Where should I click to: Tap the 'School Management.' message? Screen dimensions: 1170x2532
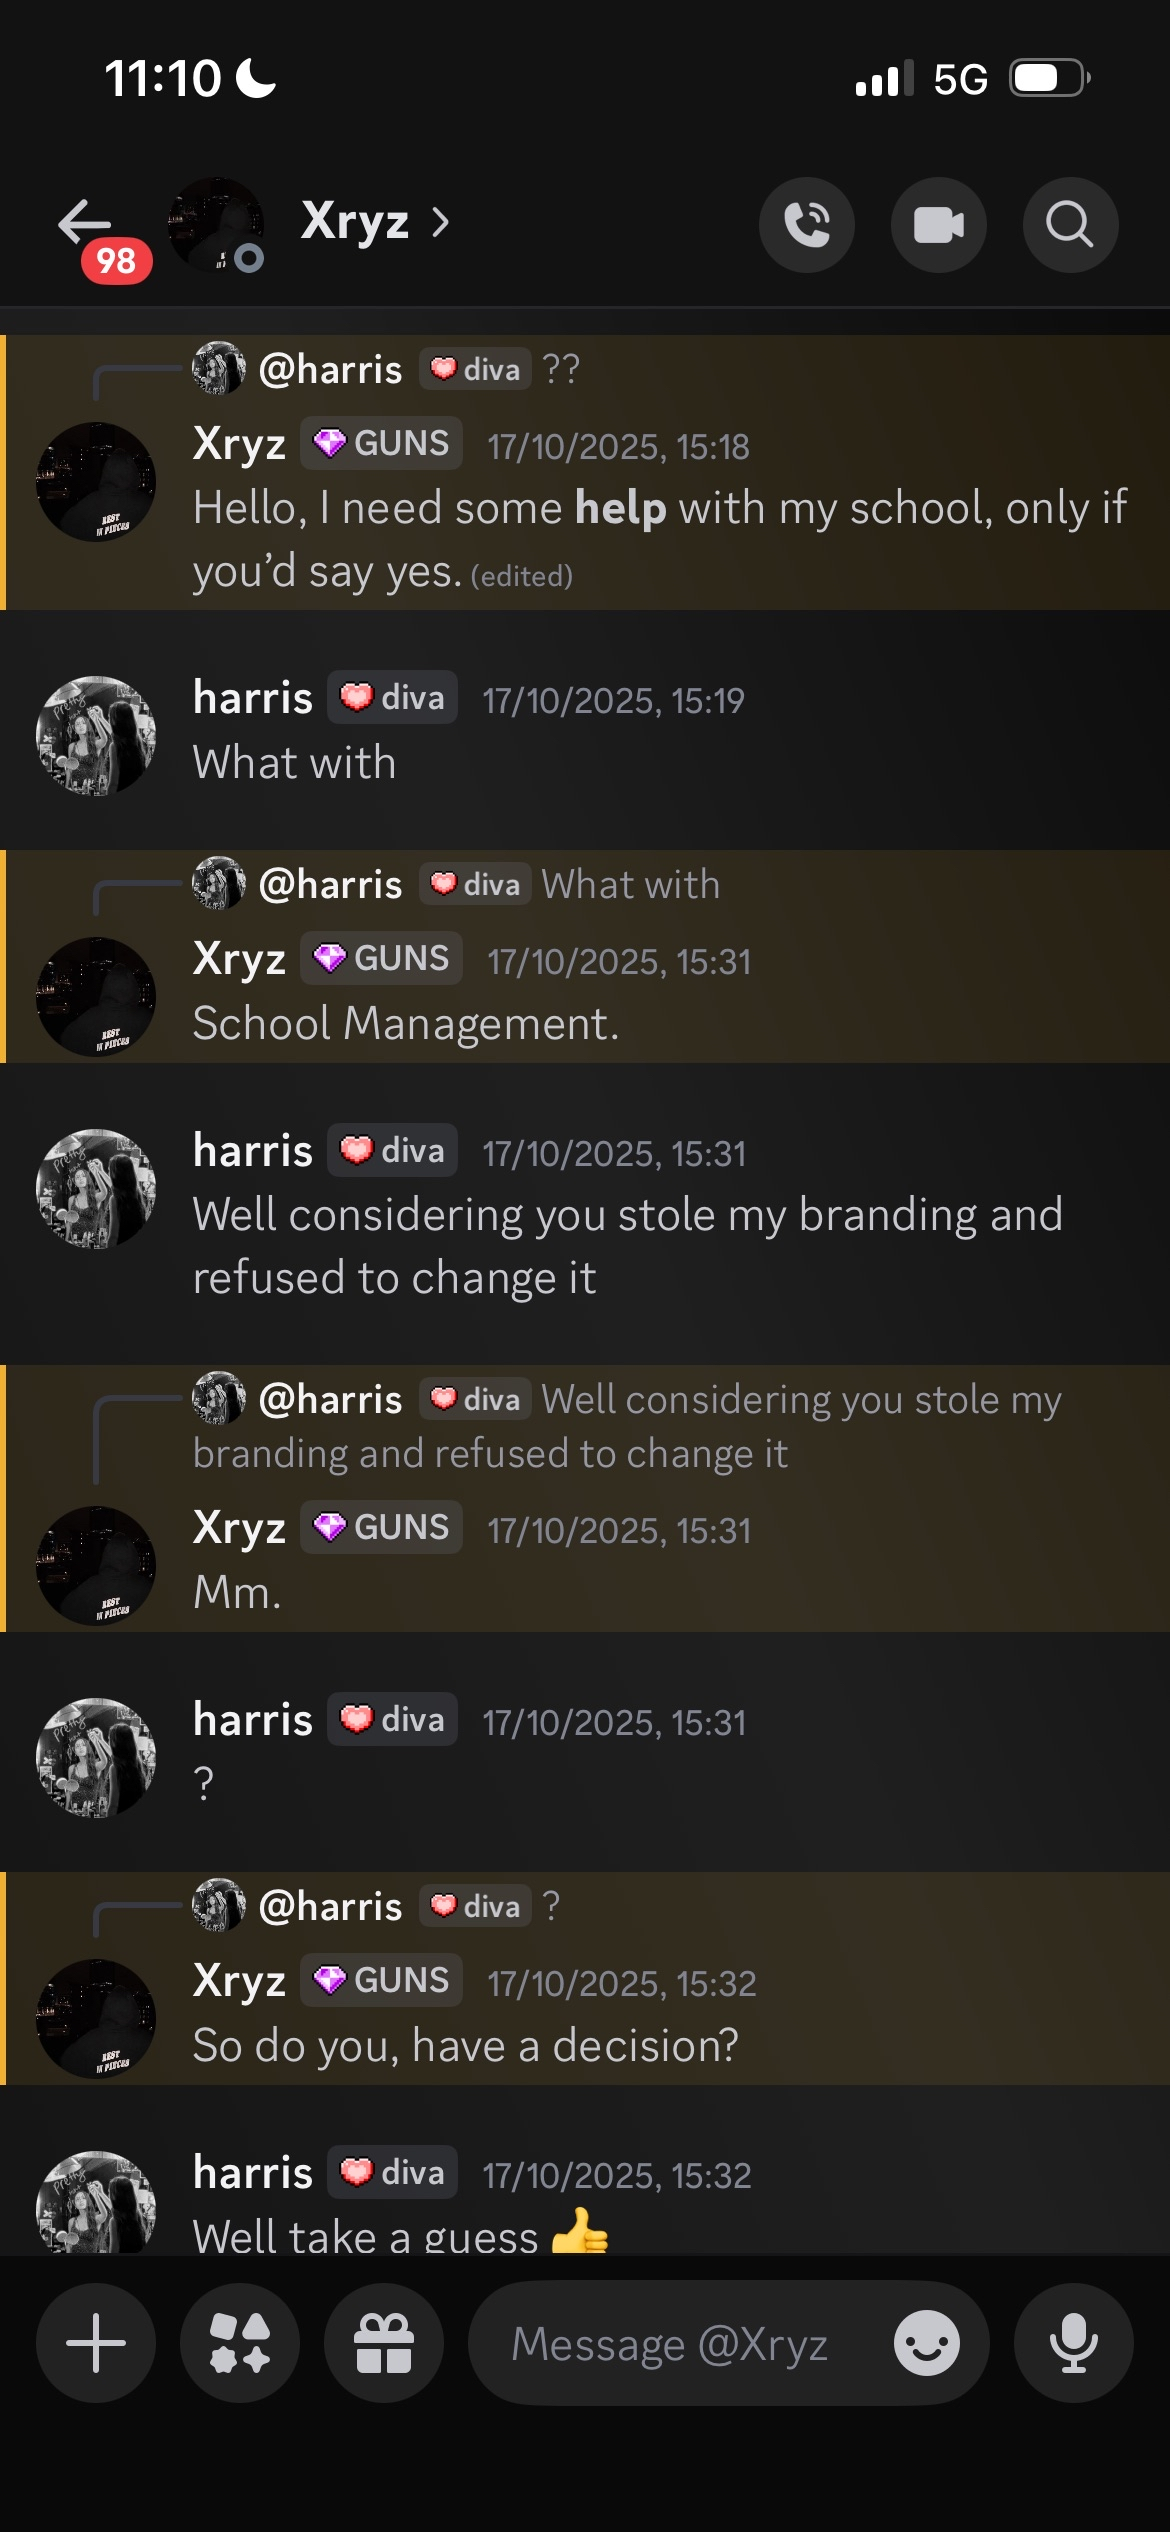(x=406, y=1024)
